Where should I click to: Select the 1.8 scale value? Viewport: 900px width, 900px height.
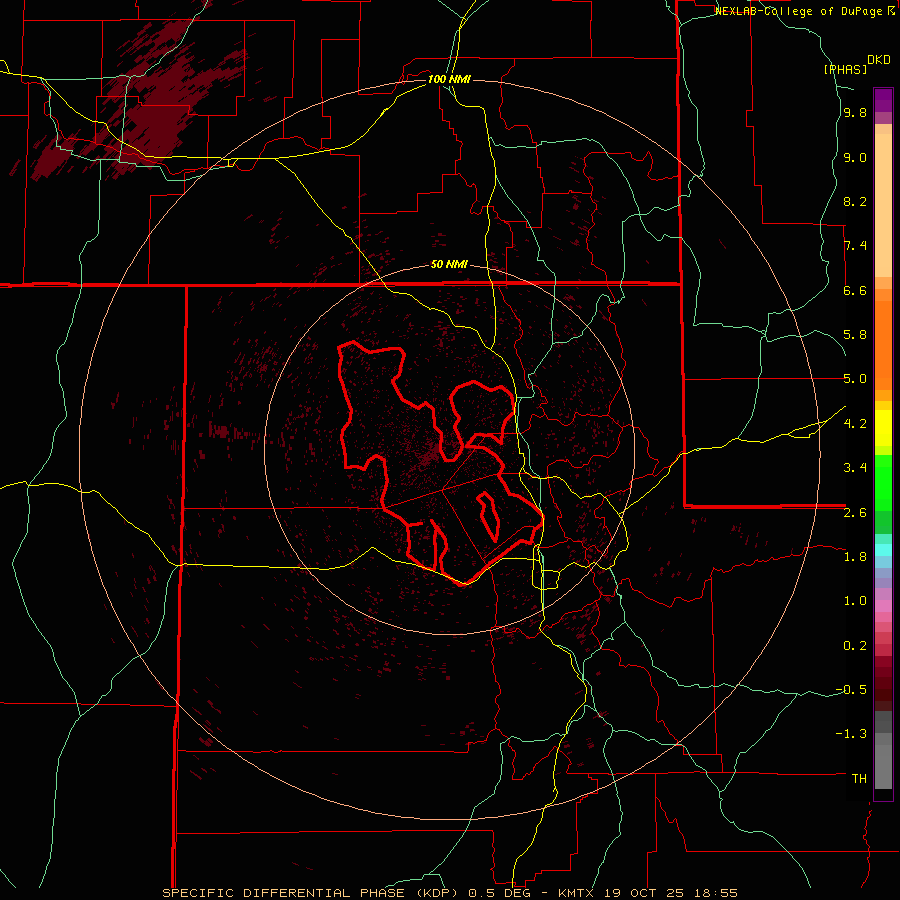tap(855, 556)
